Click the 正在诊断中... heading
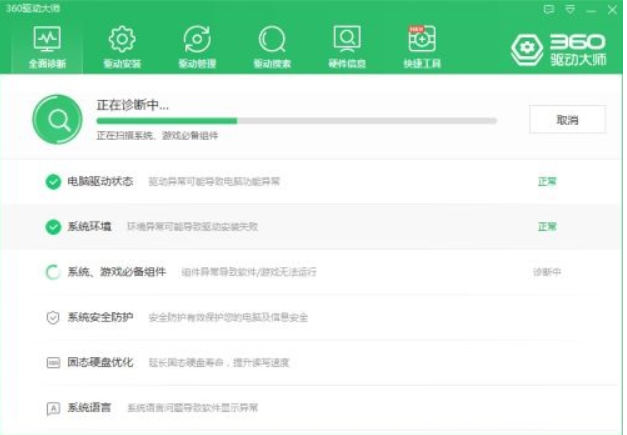This screenshot has width=627, height=435. (x=132, y=105)
